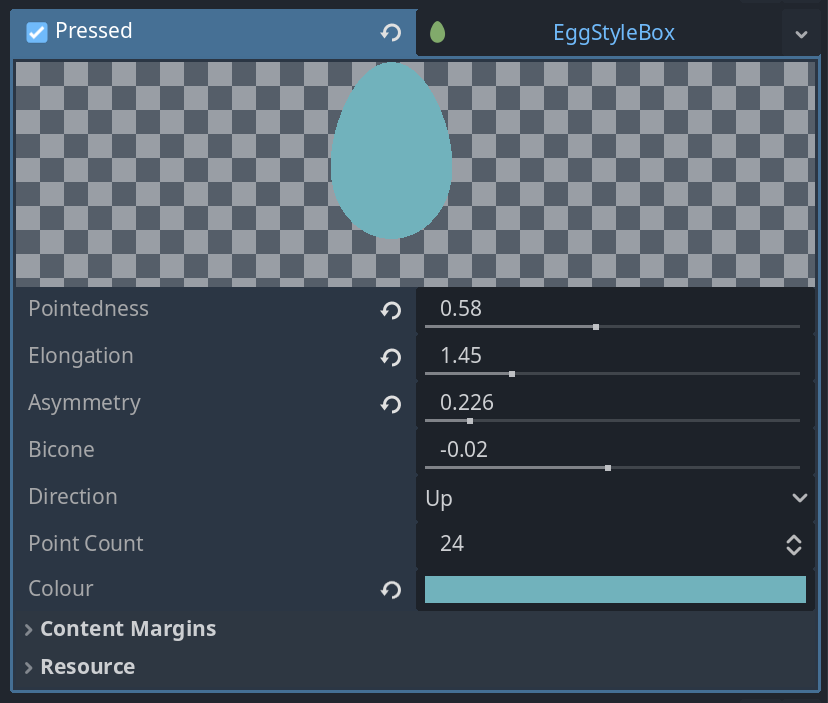Revert the Pressed property to default
The height and width of the screenshot is (703, 828).
pyautogui.click(x=391, y=33)
